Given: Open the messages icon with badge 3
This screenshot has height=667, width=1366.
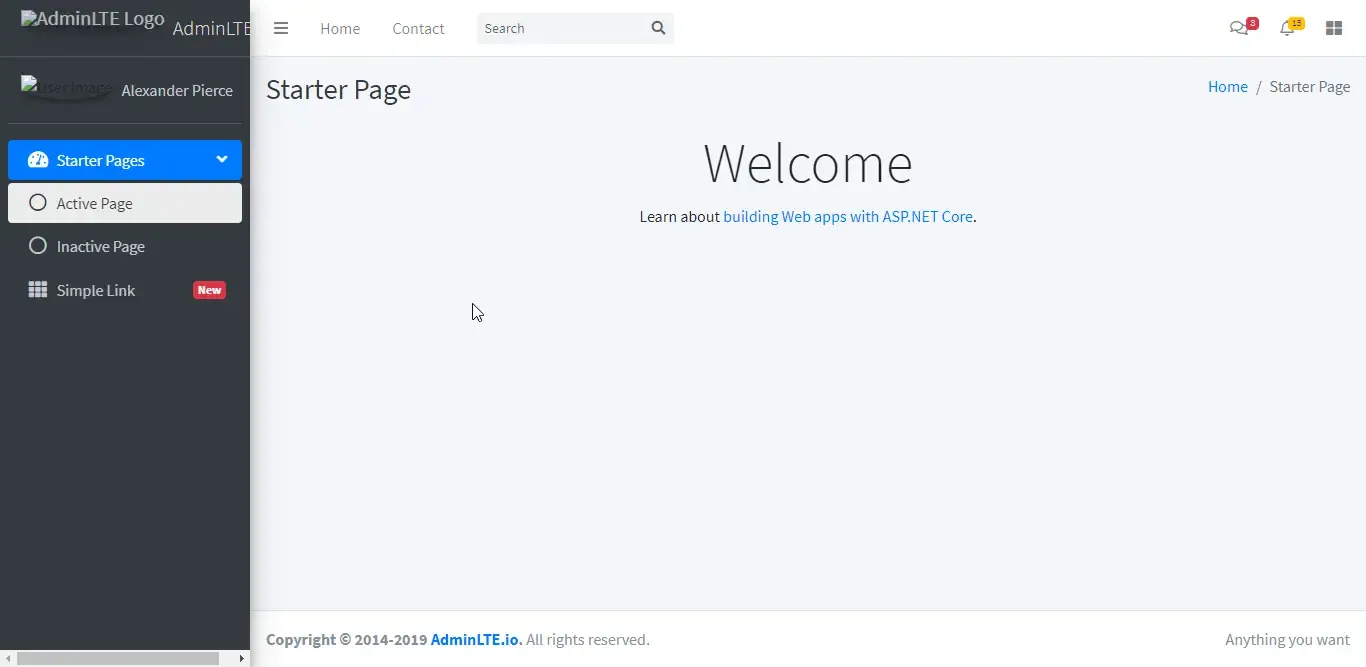Looking at the screenshot, I should tap(1240, 28).
